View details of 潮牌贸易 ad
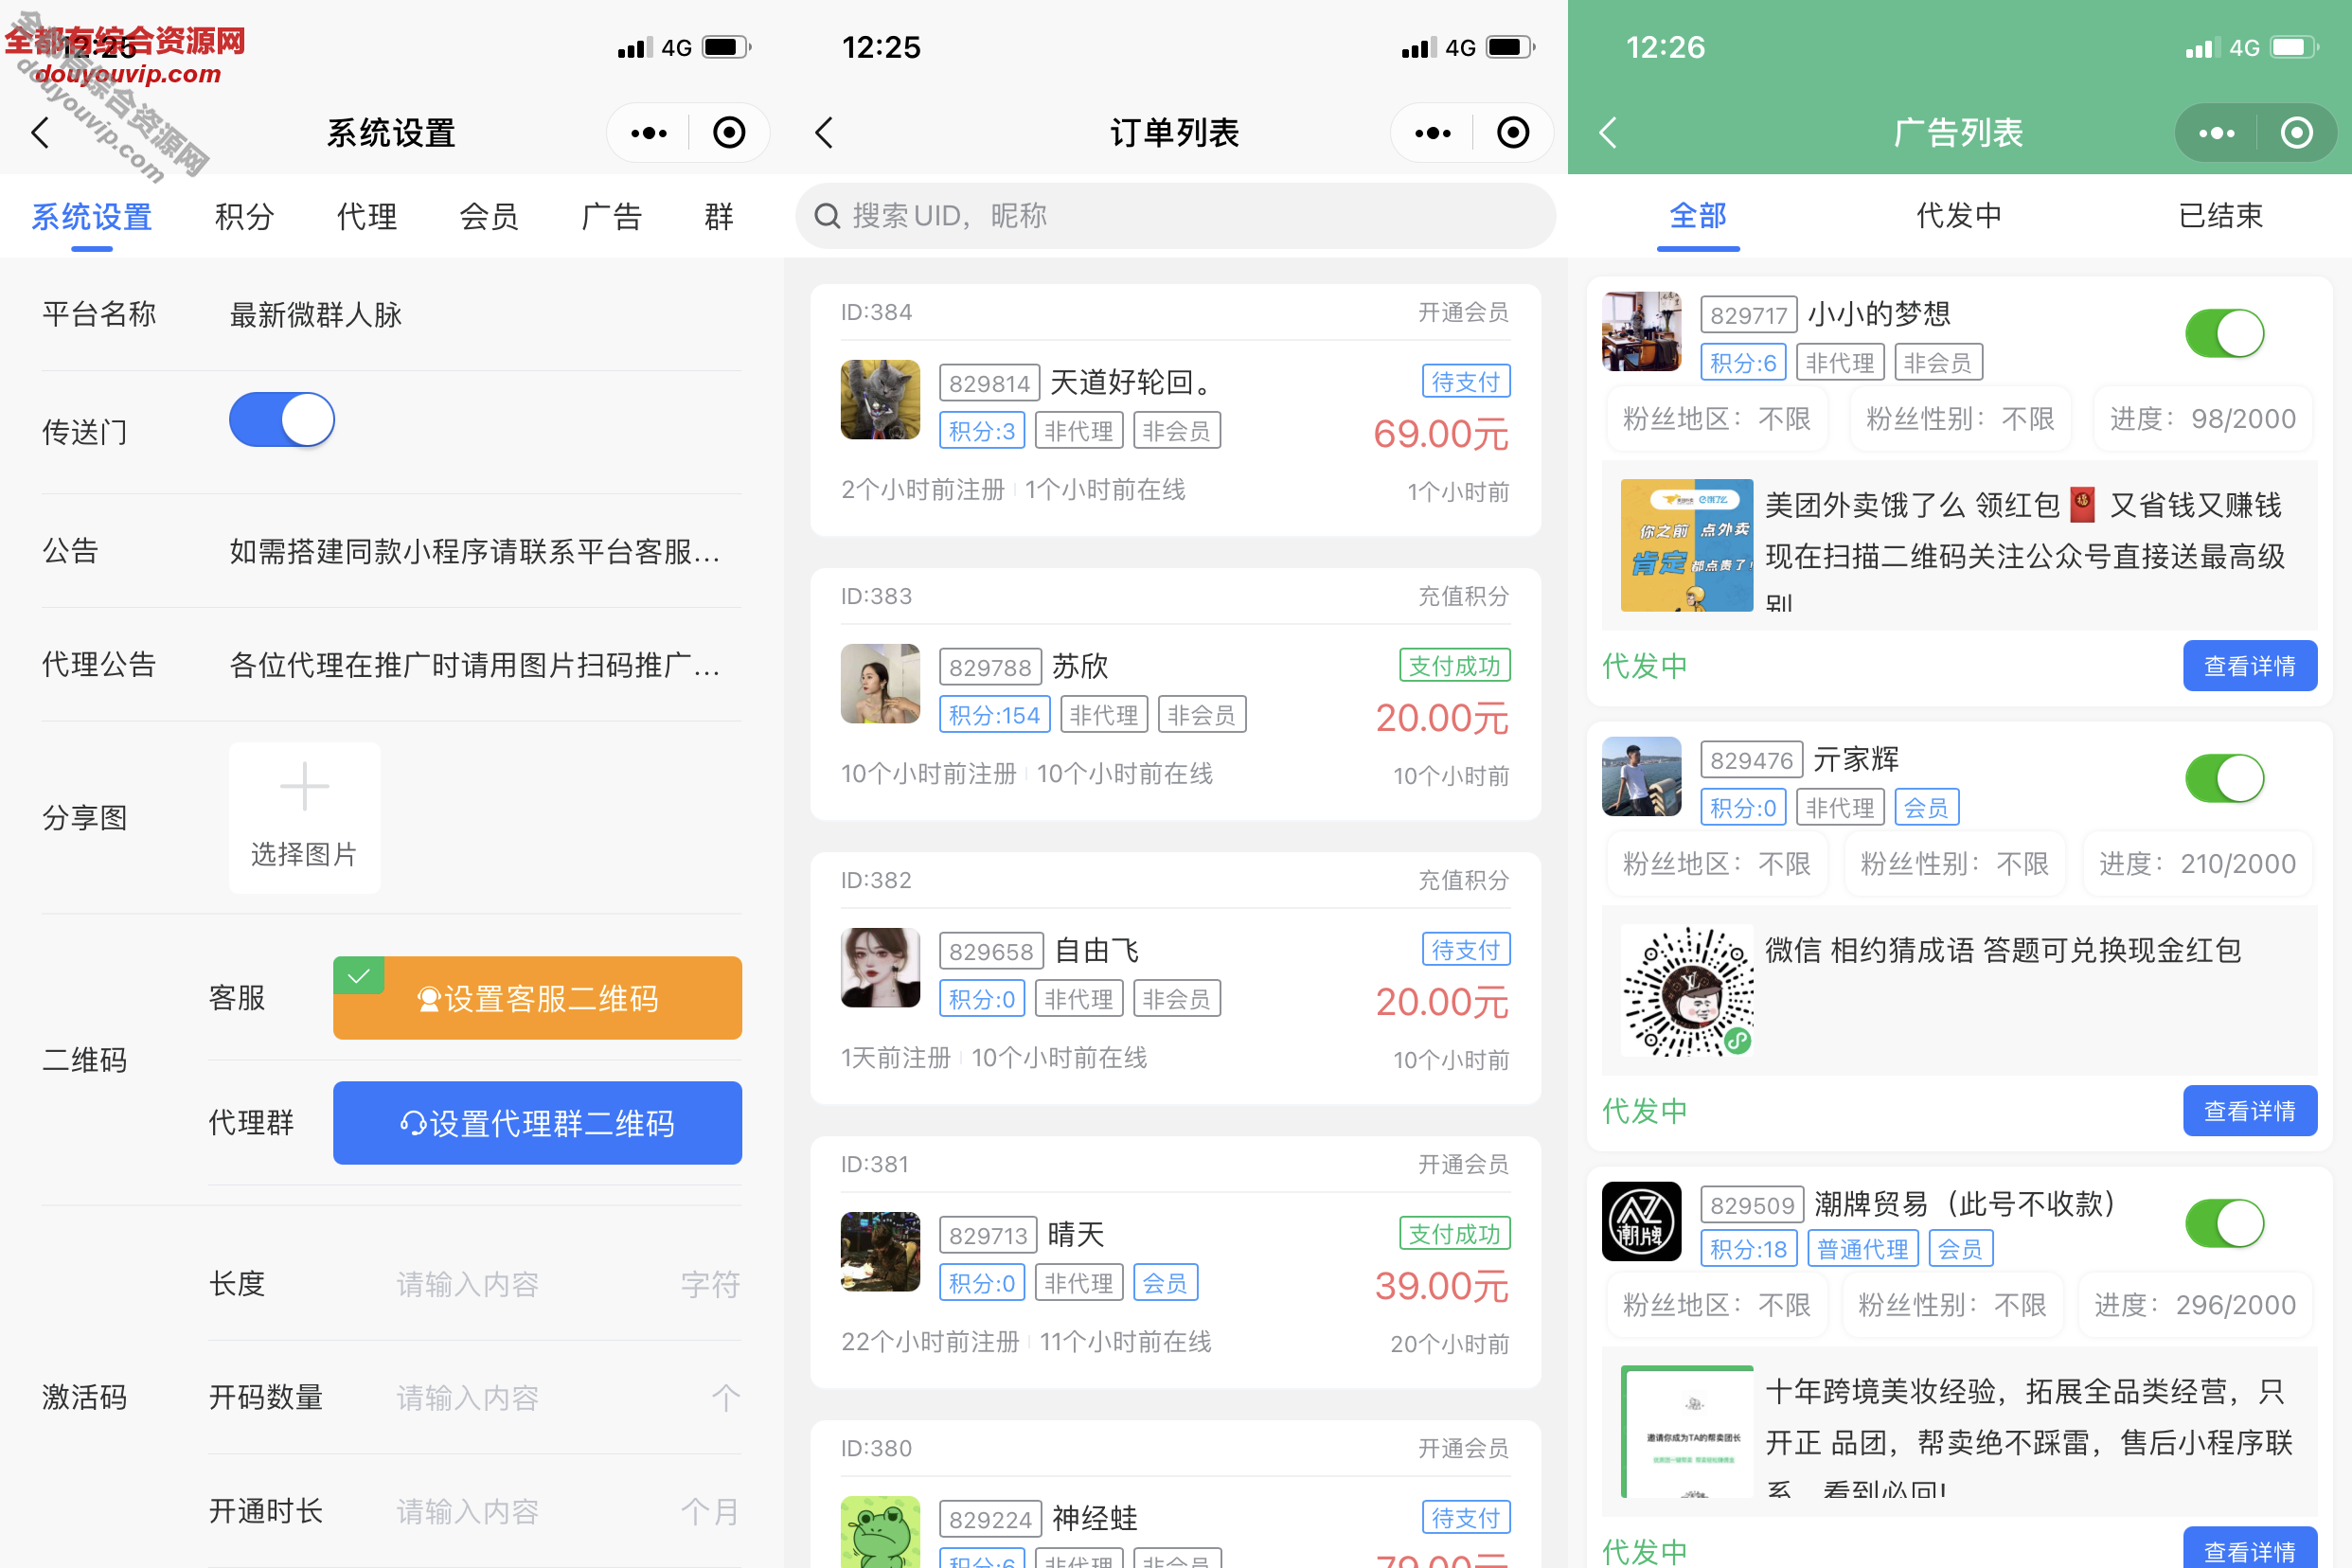 (x=2250, y=1548)
